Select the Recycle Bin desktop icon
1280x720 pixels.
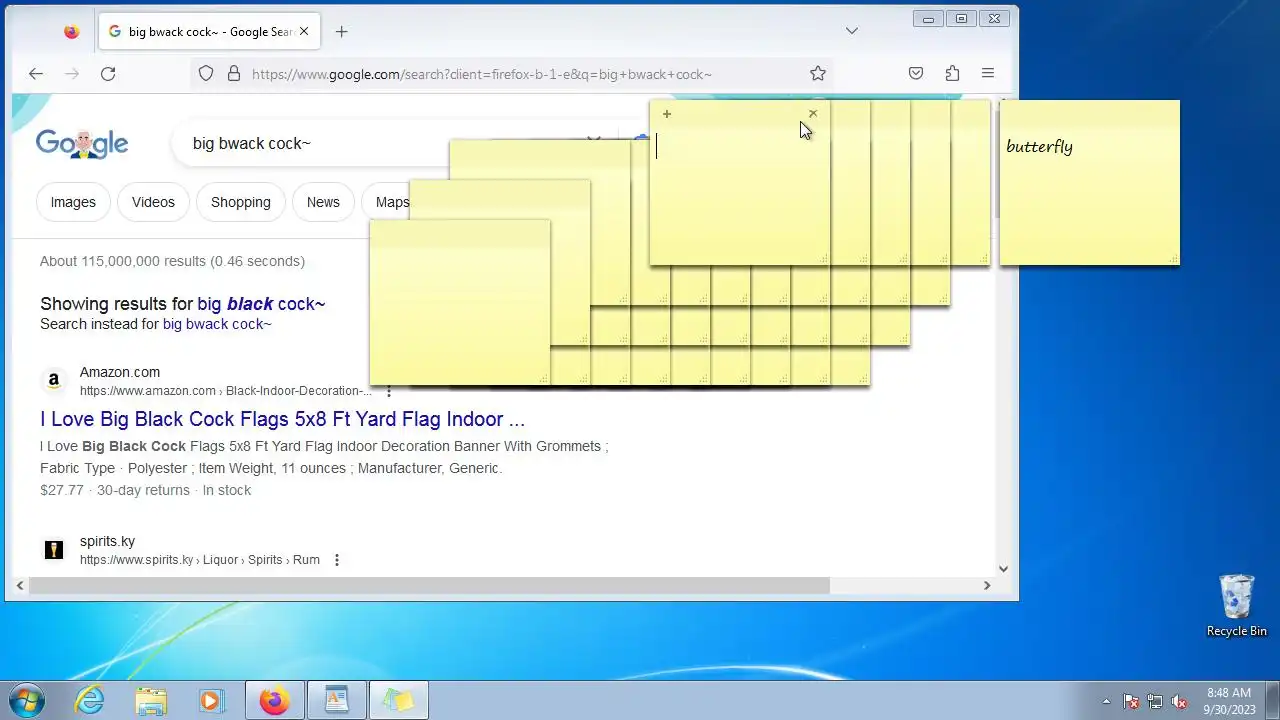1237,606
